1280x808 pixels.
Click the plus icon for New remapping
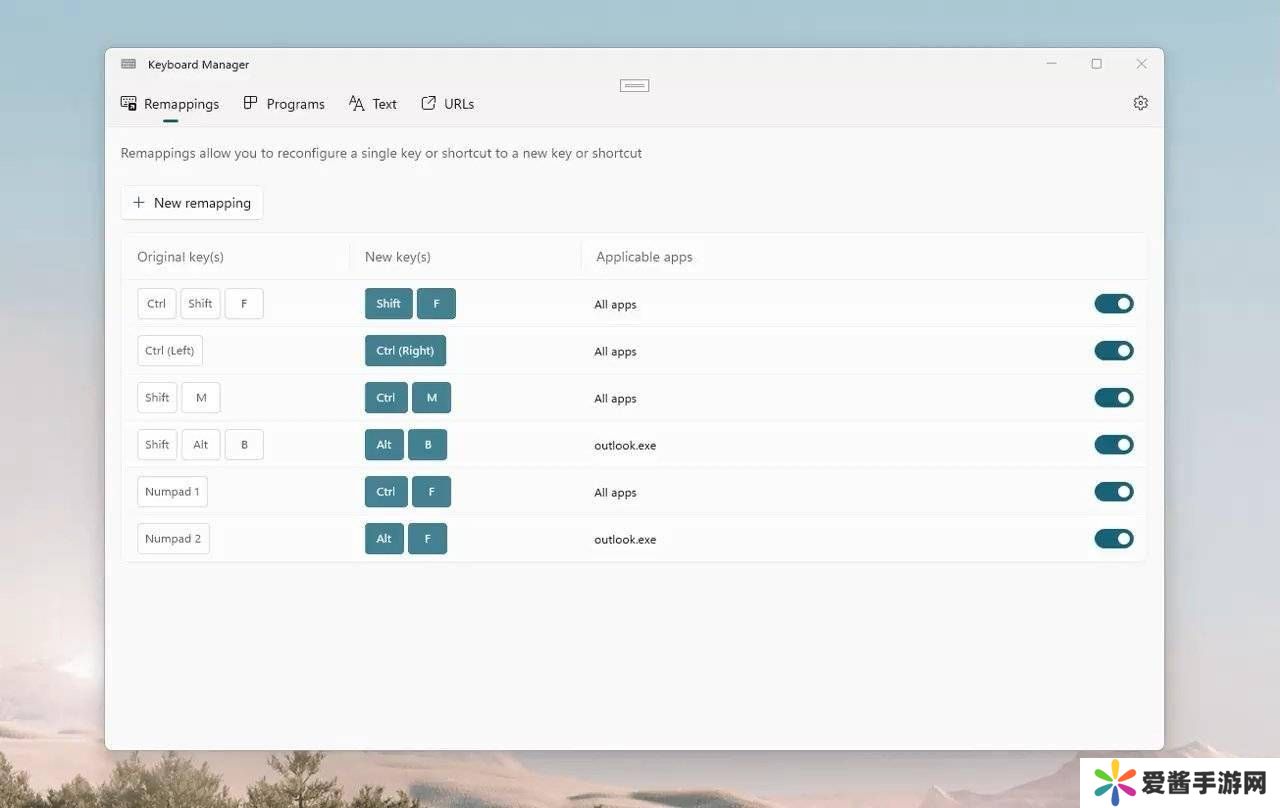(x=139, y=203)
